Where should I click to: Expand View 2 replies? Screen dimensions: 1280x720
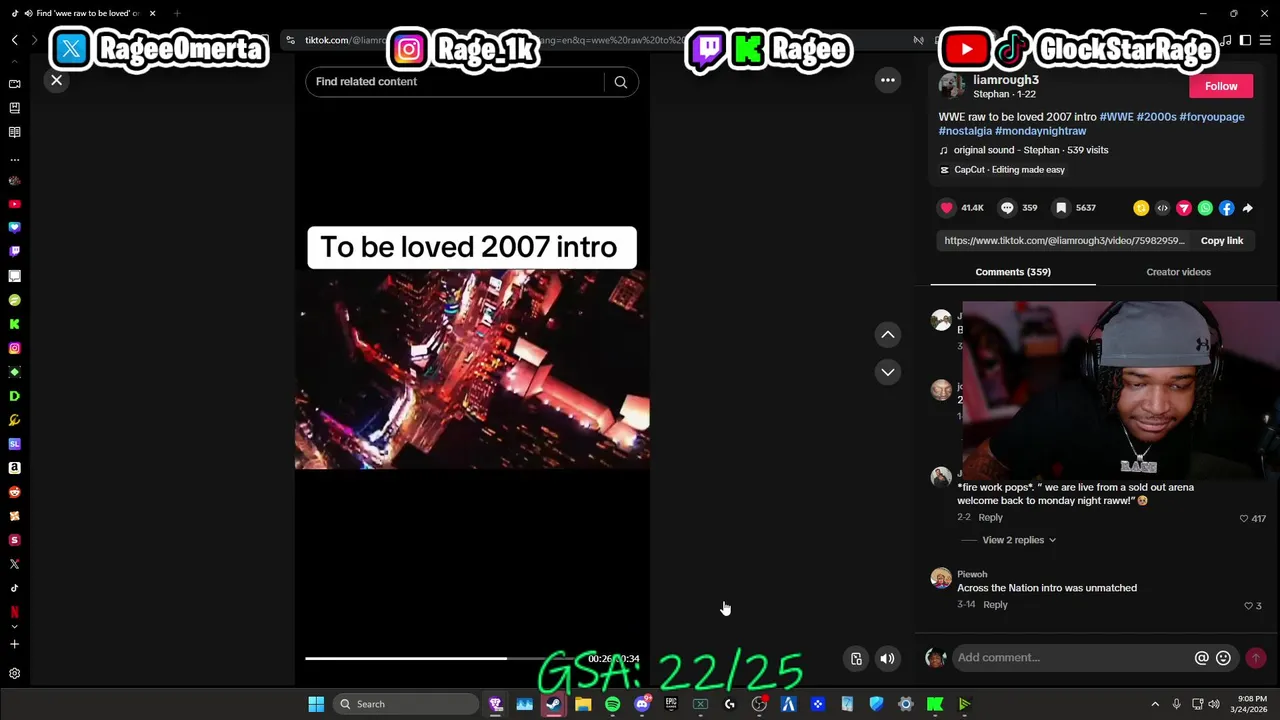tap(1019, 540)
